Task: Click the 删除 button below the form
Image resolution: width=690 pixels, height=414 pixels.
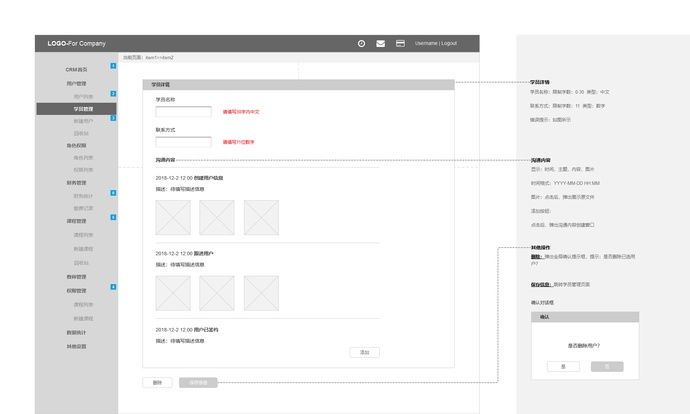Action: click(157, 382)
